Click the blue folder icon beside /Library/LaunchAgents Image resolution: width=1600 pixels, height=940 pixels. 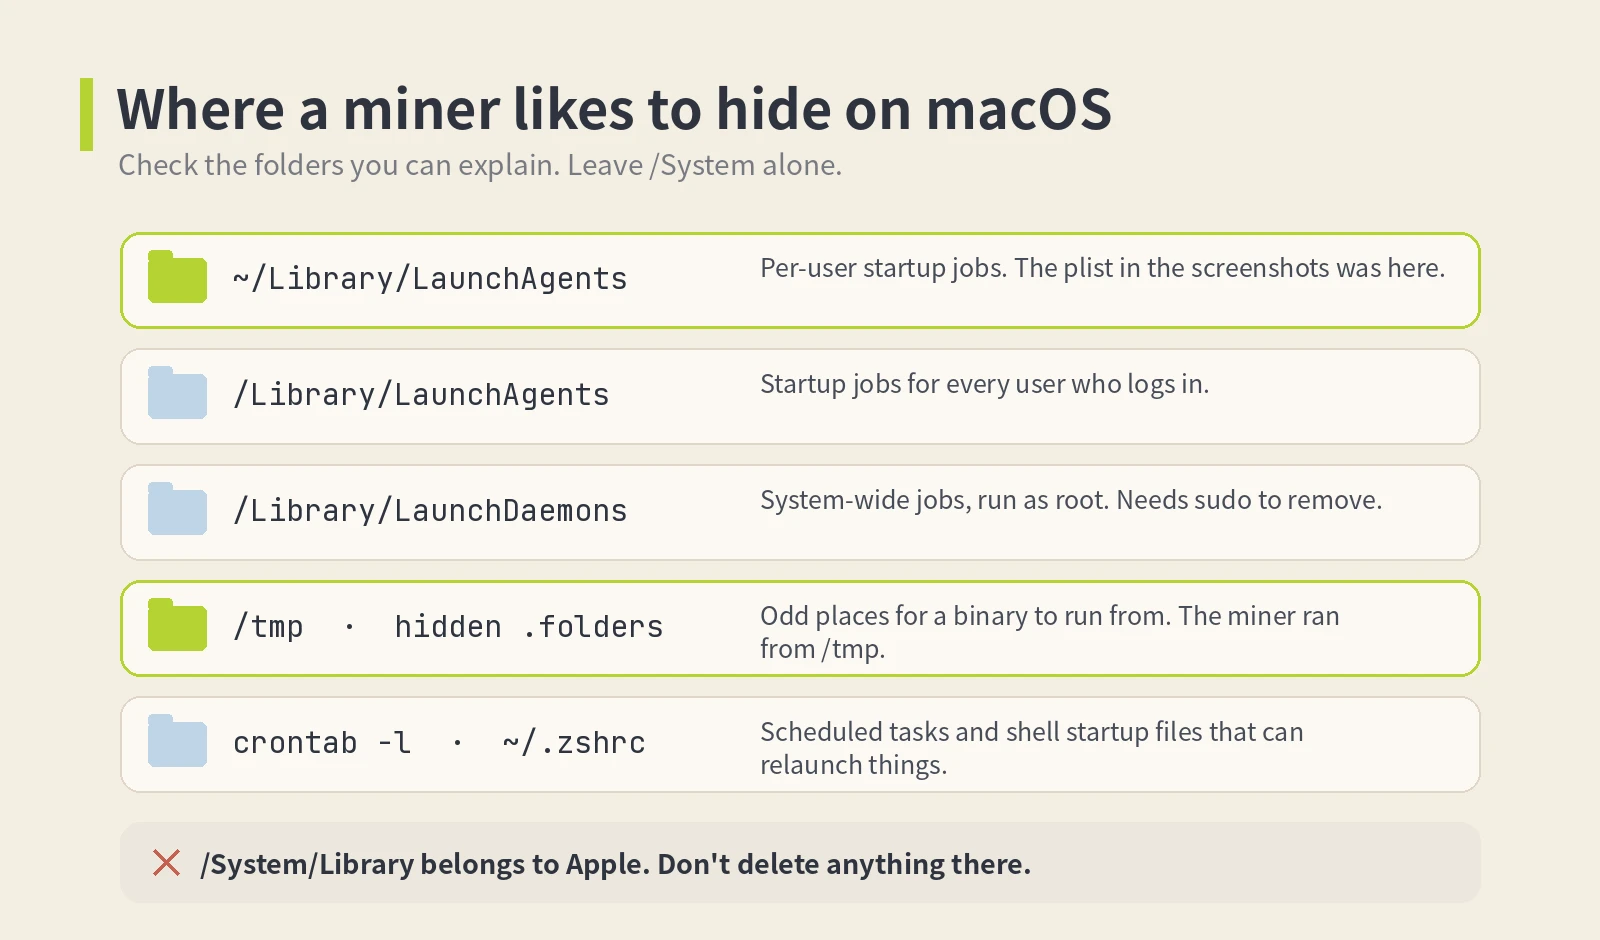[177, 393]
